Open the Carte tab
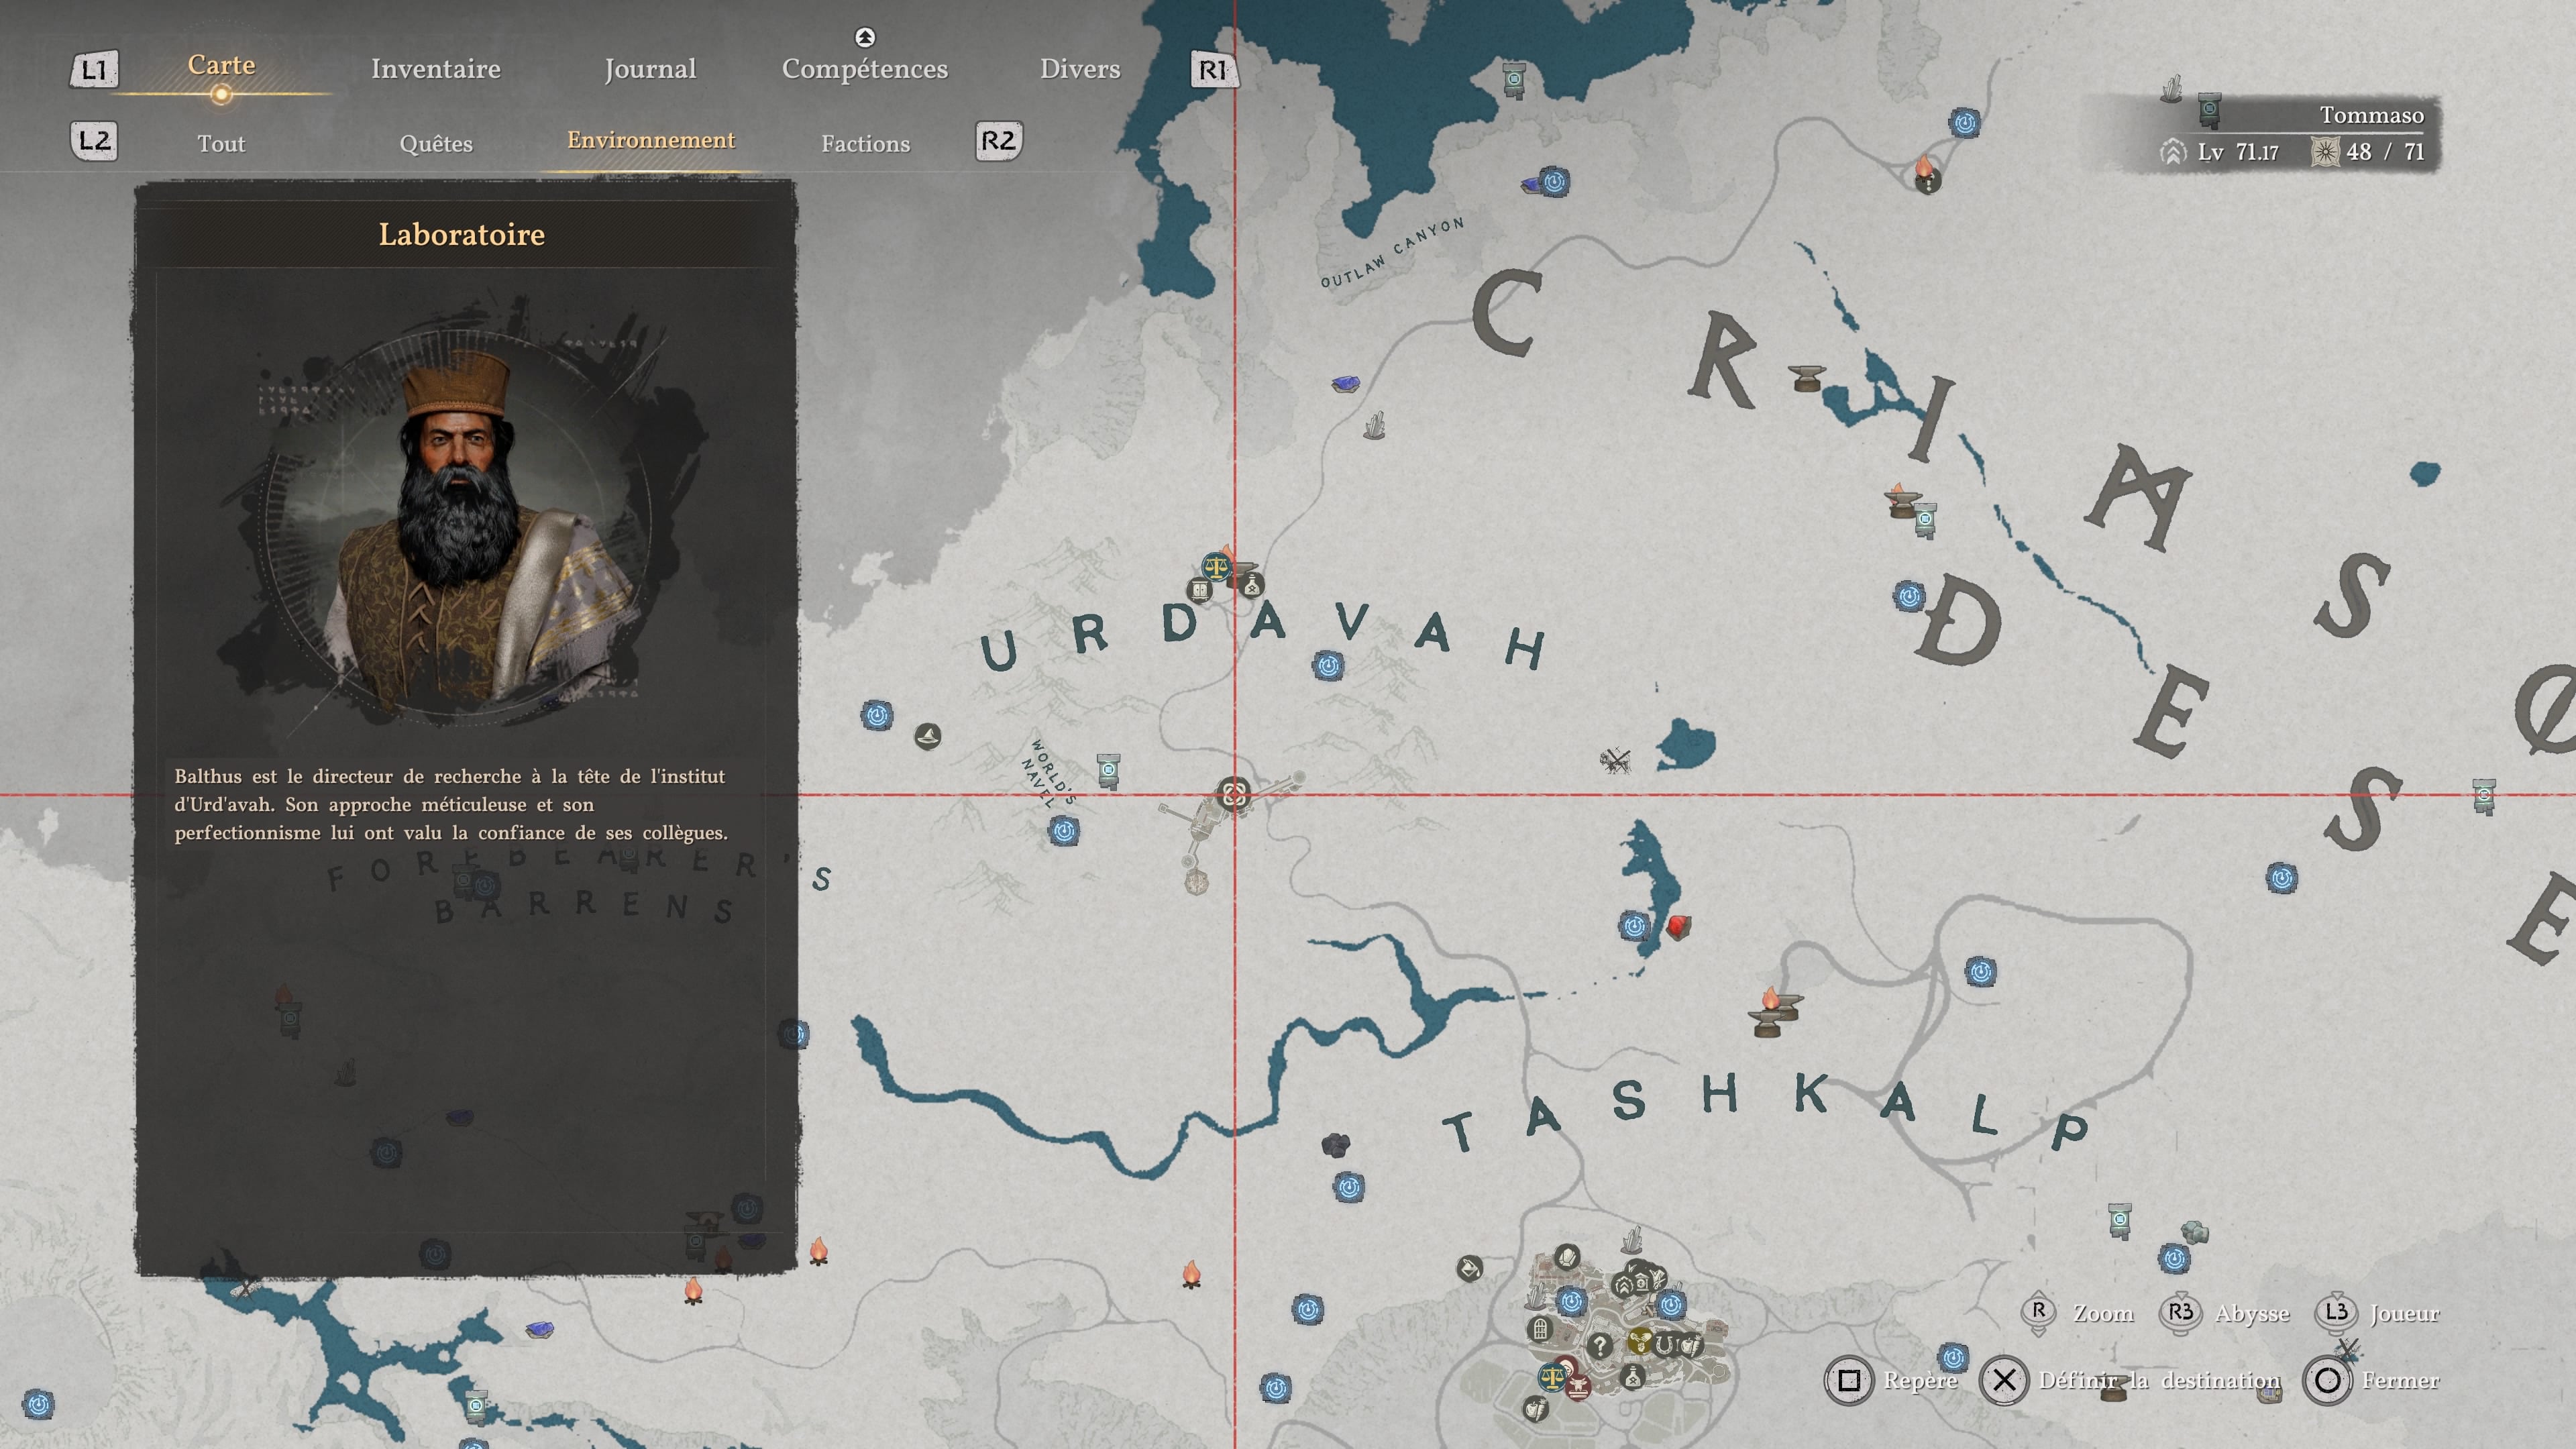The image size is (2576, 1449). (x=221, y=65)
